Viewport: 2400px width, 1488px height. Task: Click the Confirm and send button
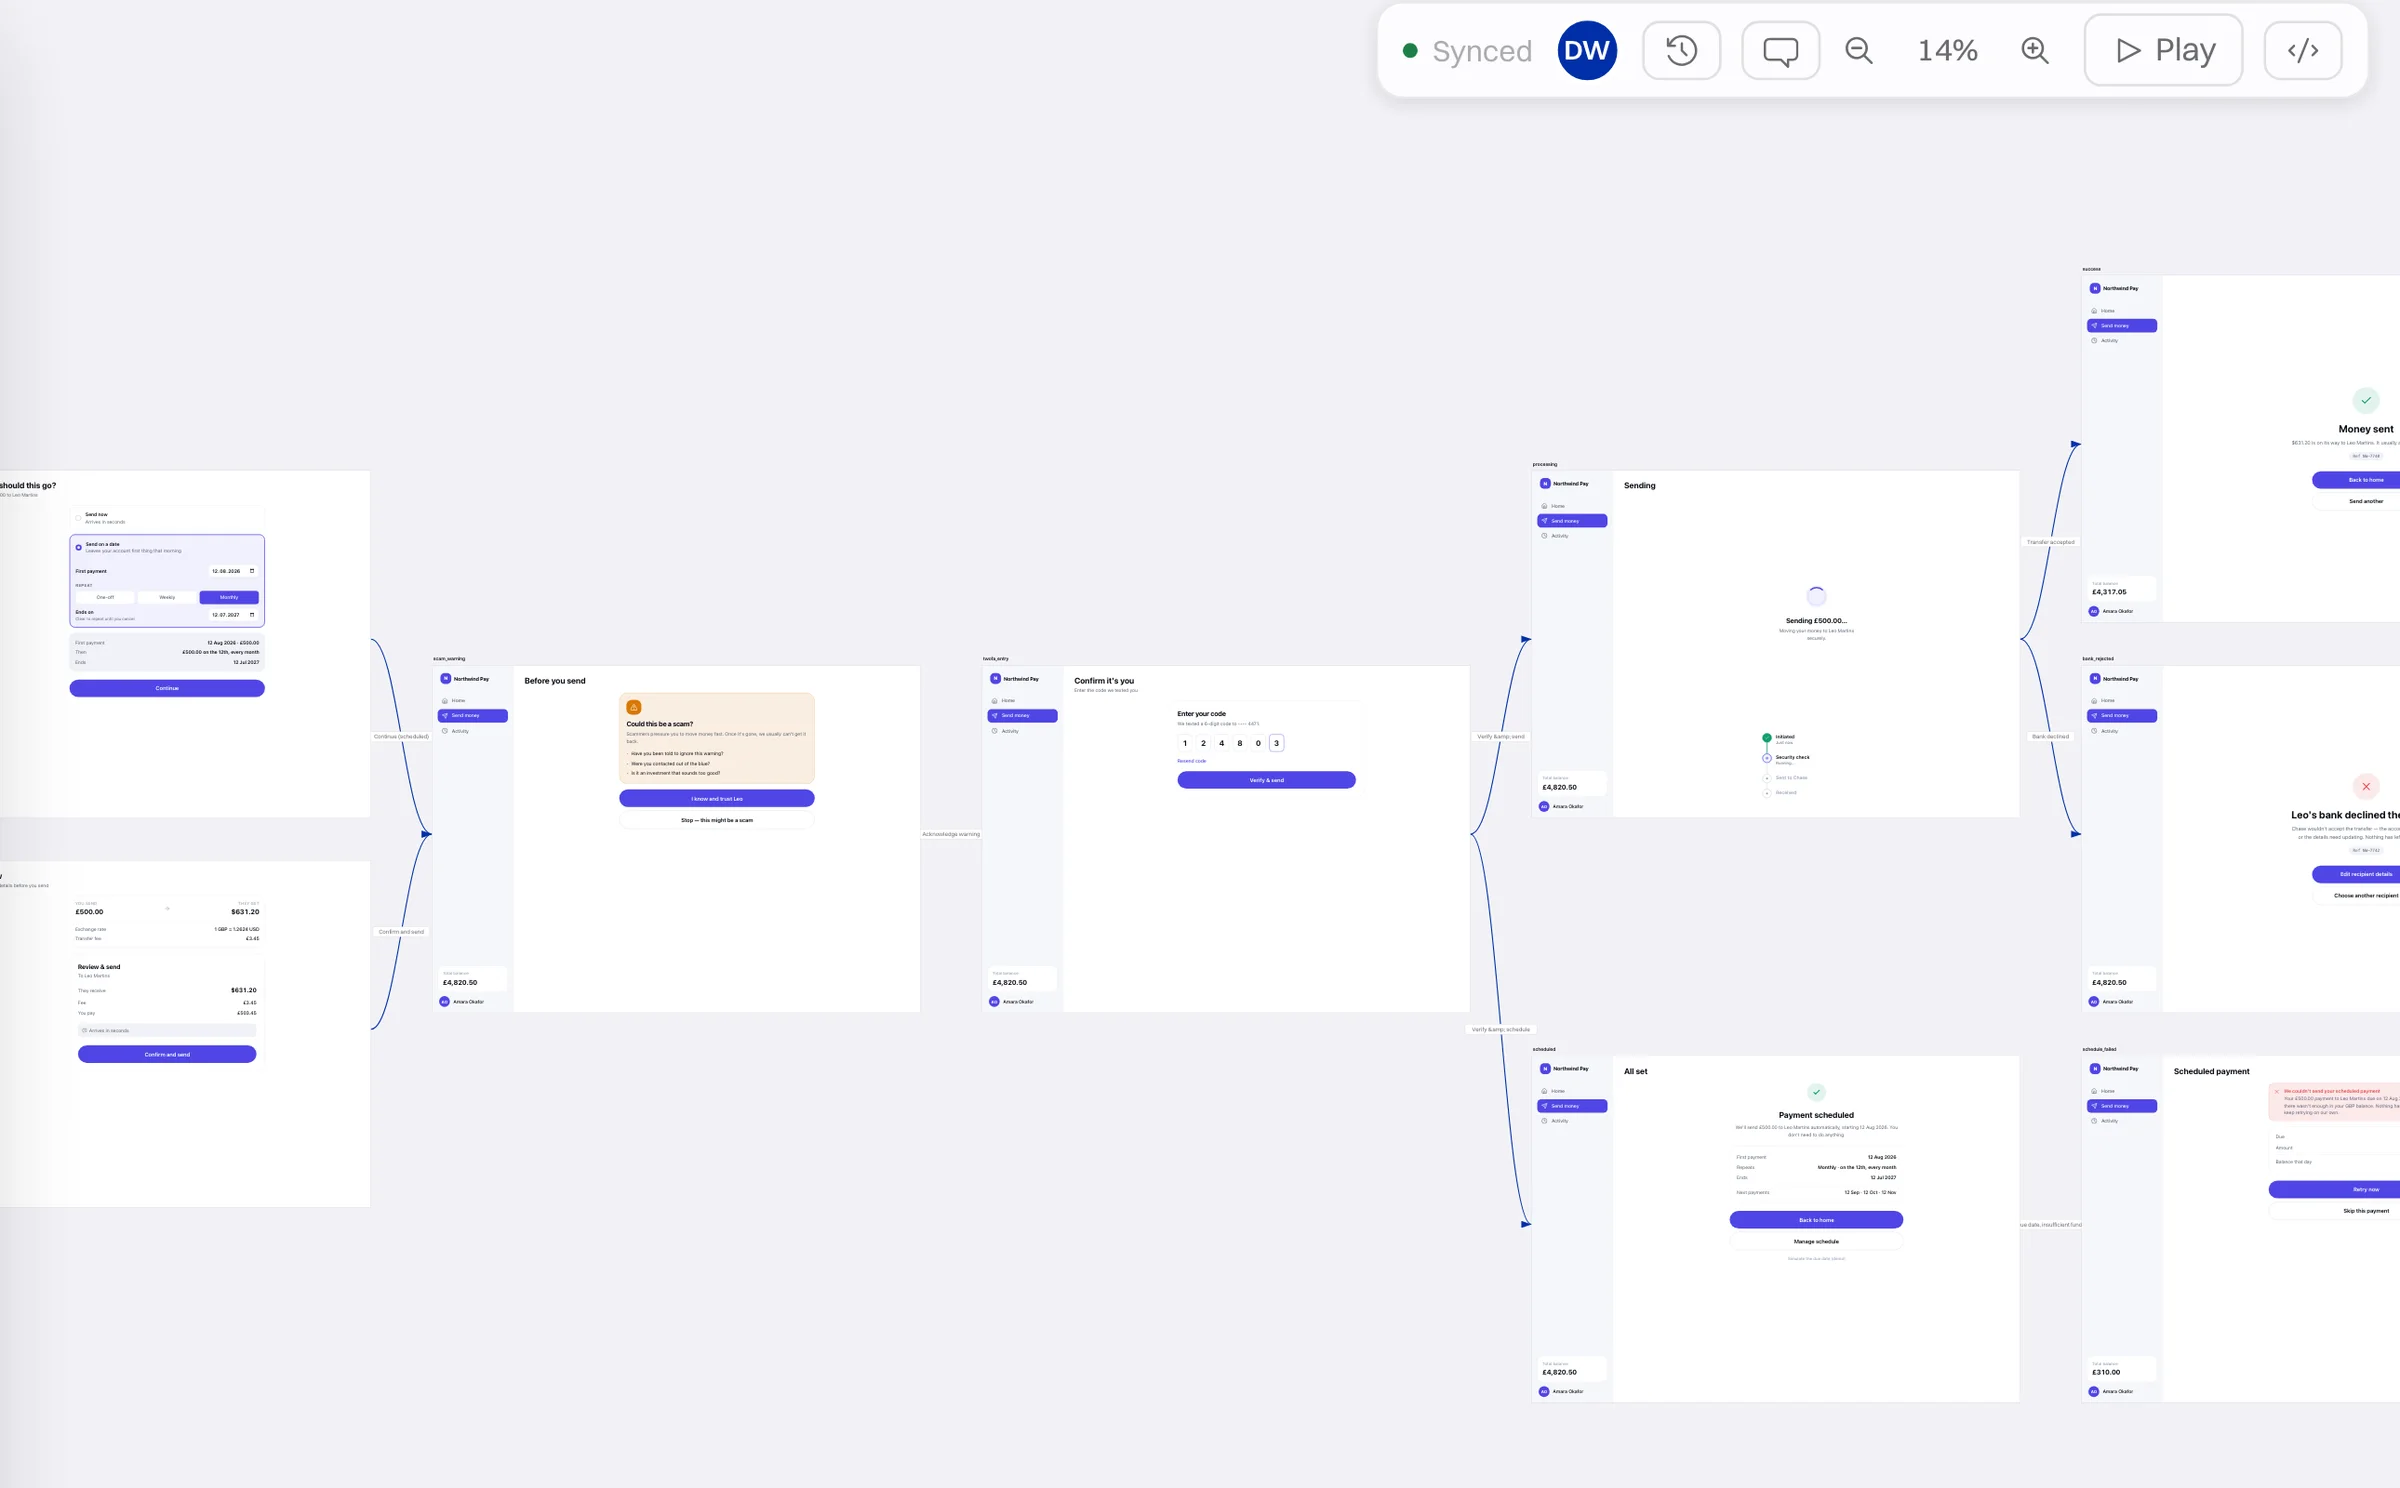(167, 1054)
